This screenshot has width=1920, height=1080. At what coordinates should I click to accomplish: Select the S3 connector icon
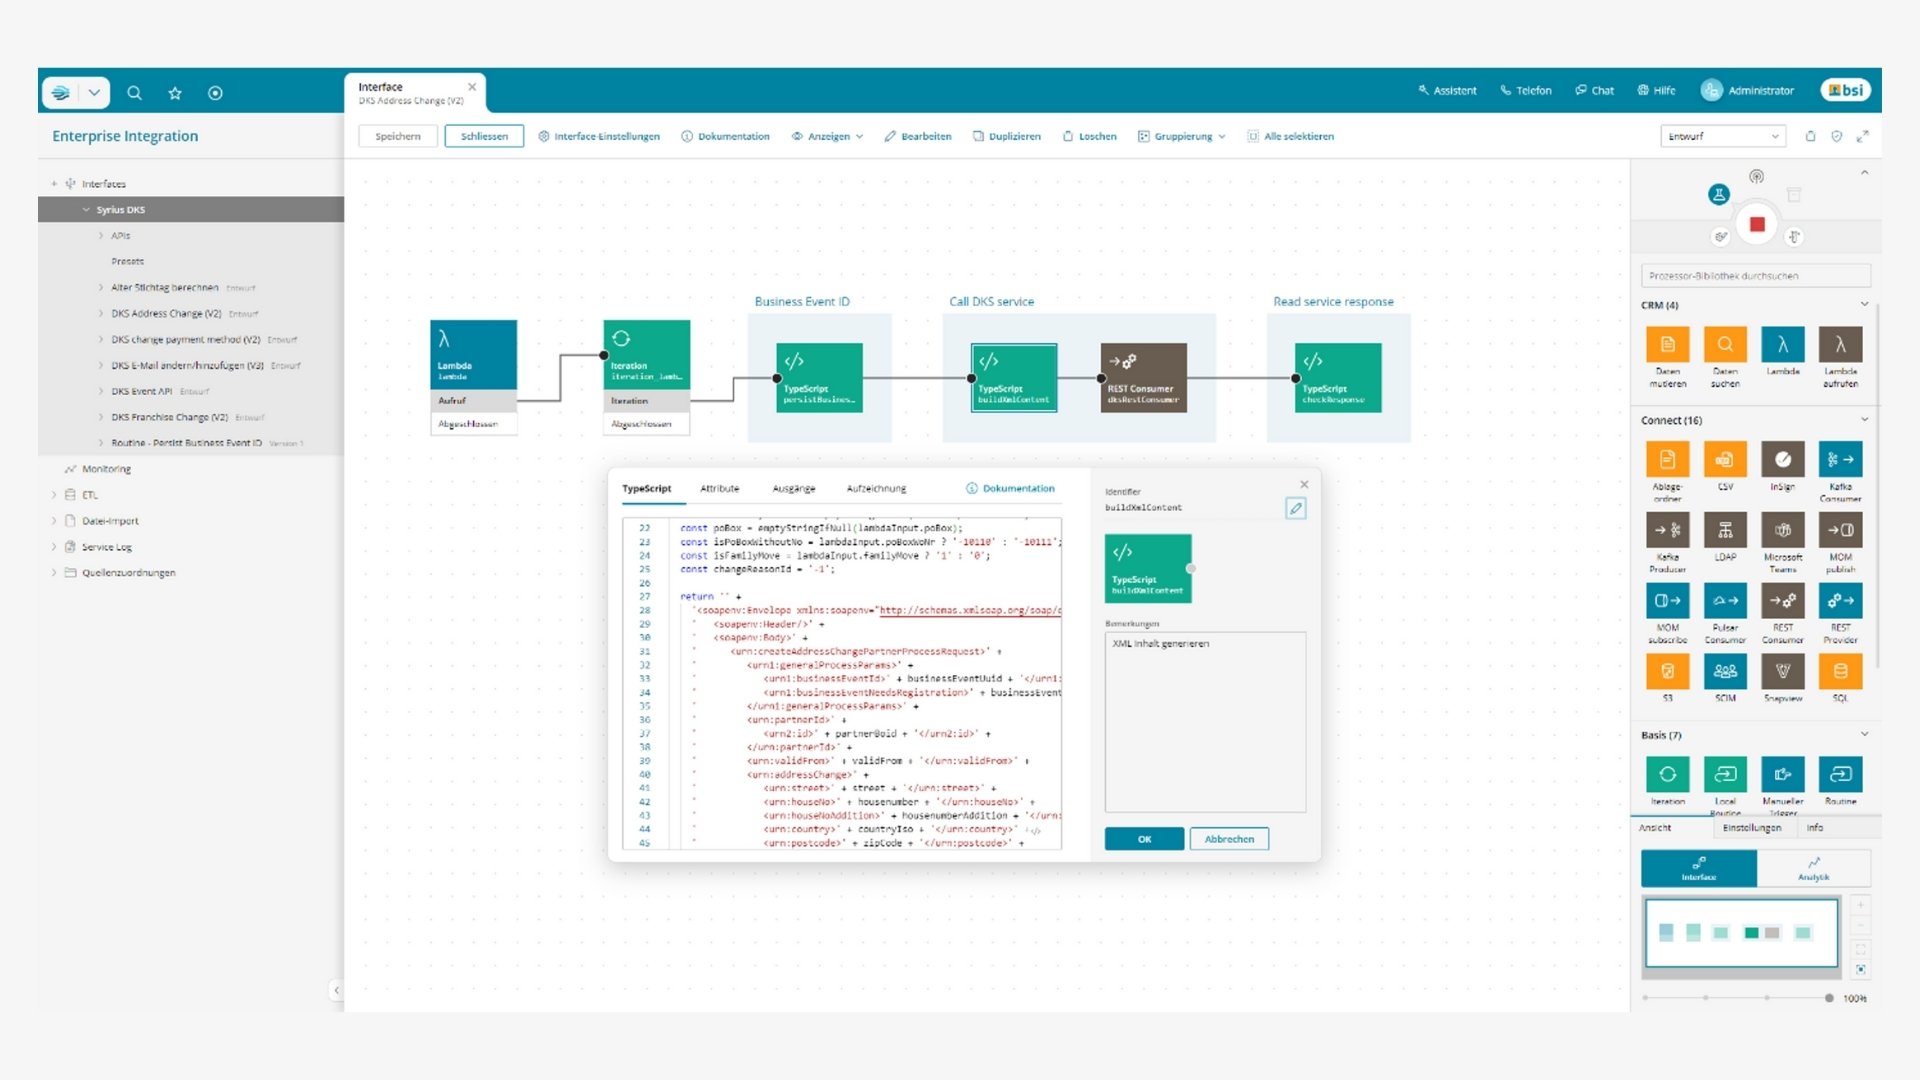(x=1667, y=671)
